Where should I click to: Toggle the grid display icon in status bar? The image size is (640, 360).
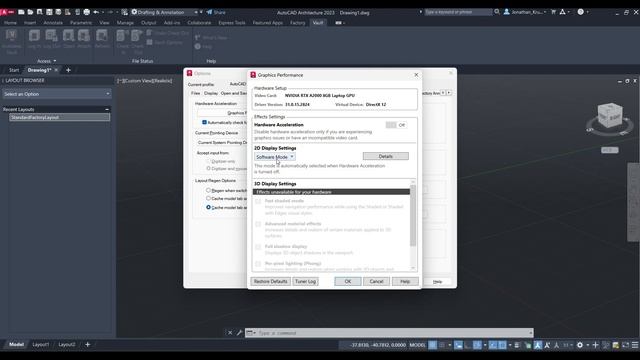click(432, 345)
